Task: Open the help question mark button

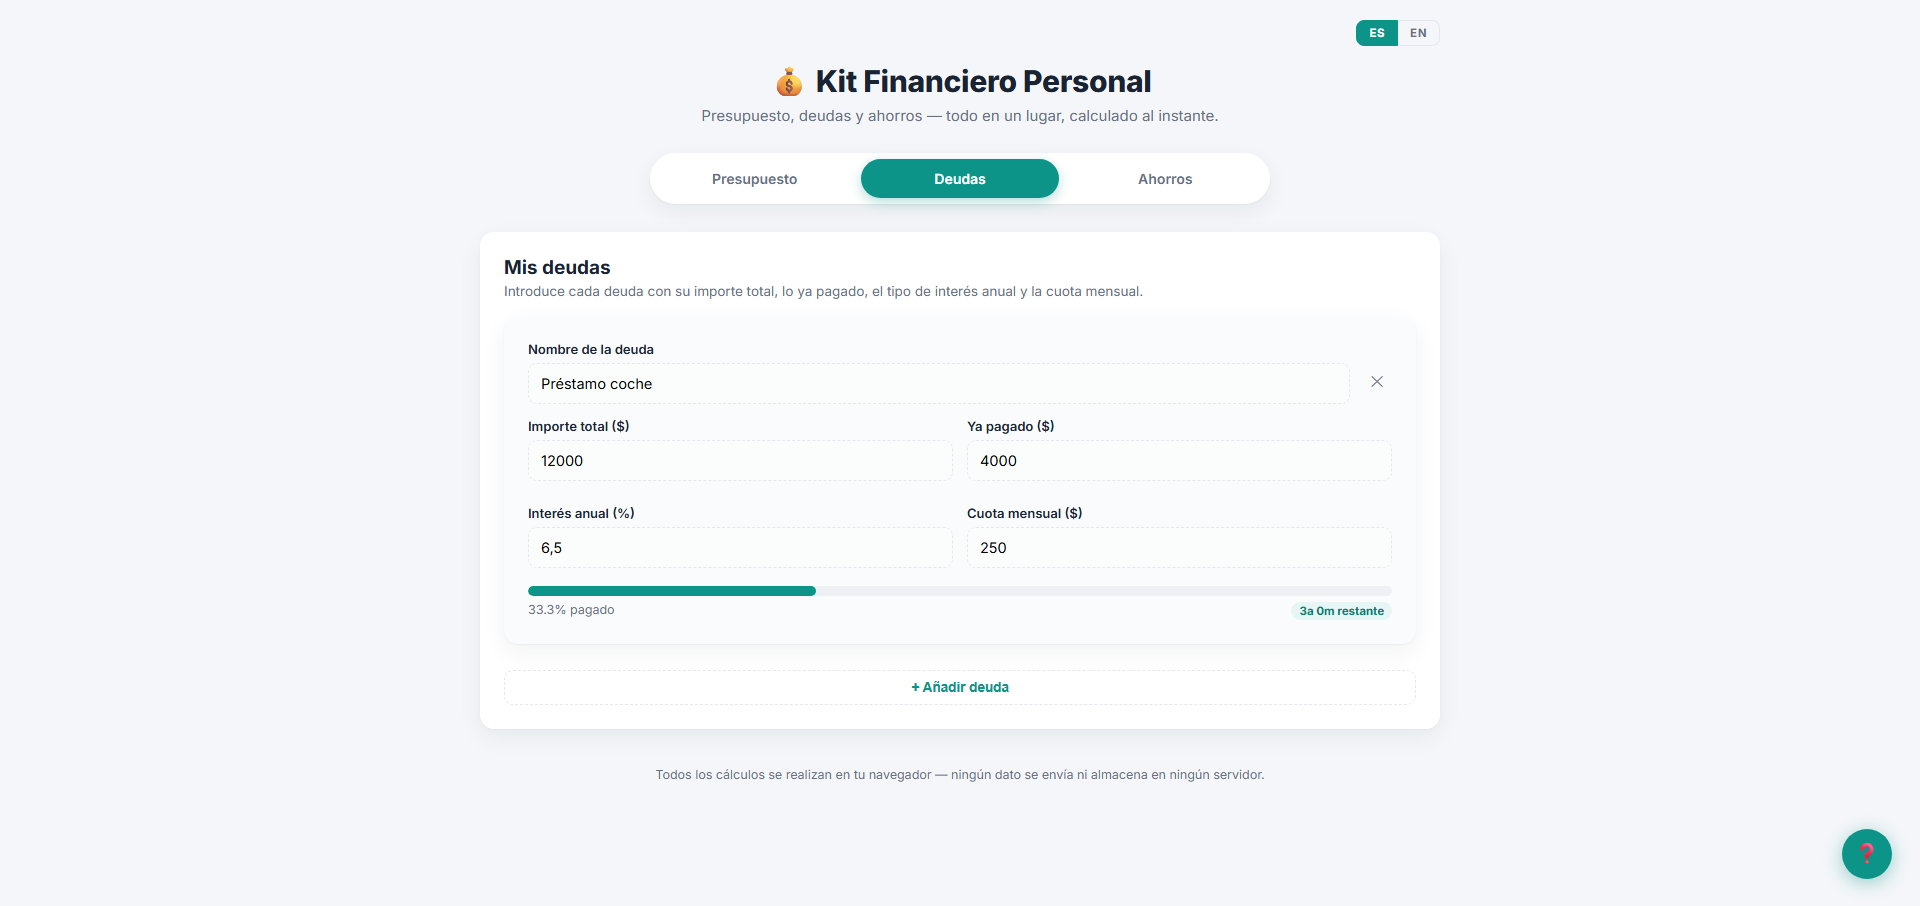Action: click(1866, 854)
